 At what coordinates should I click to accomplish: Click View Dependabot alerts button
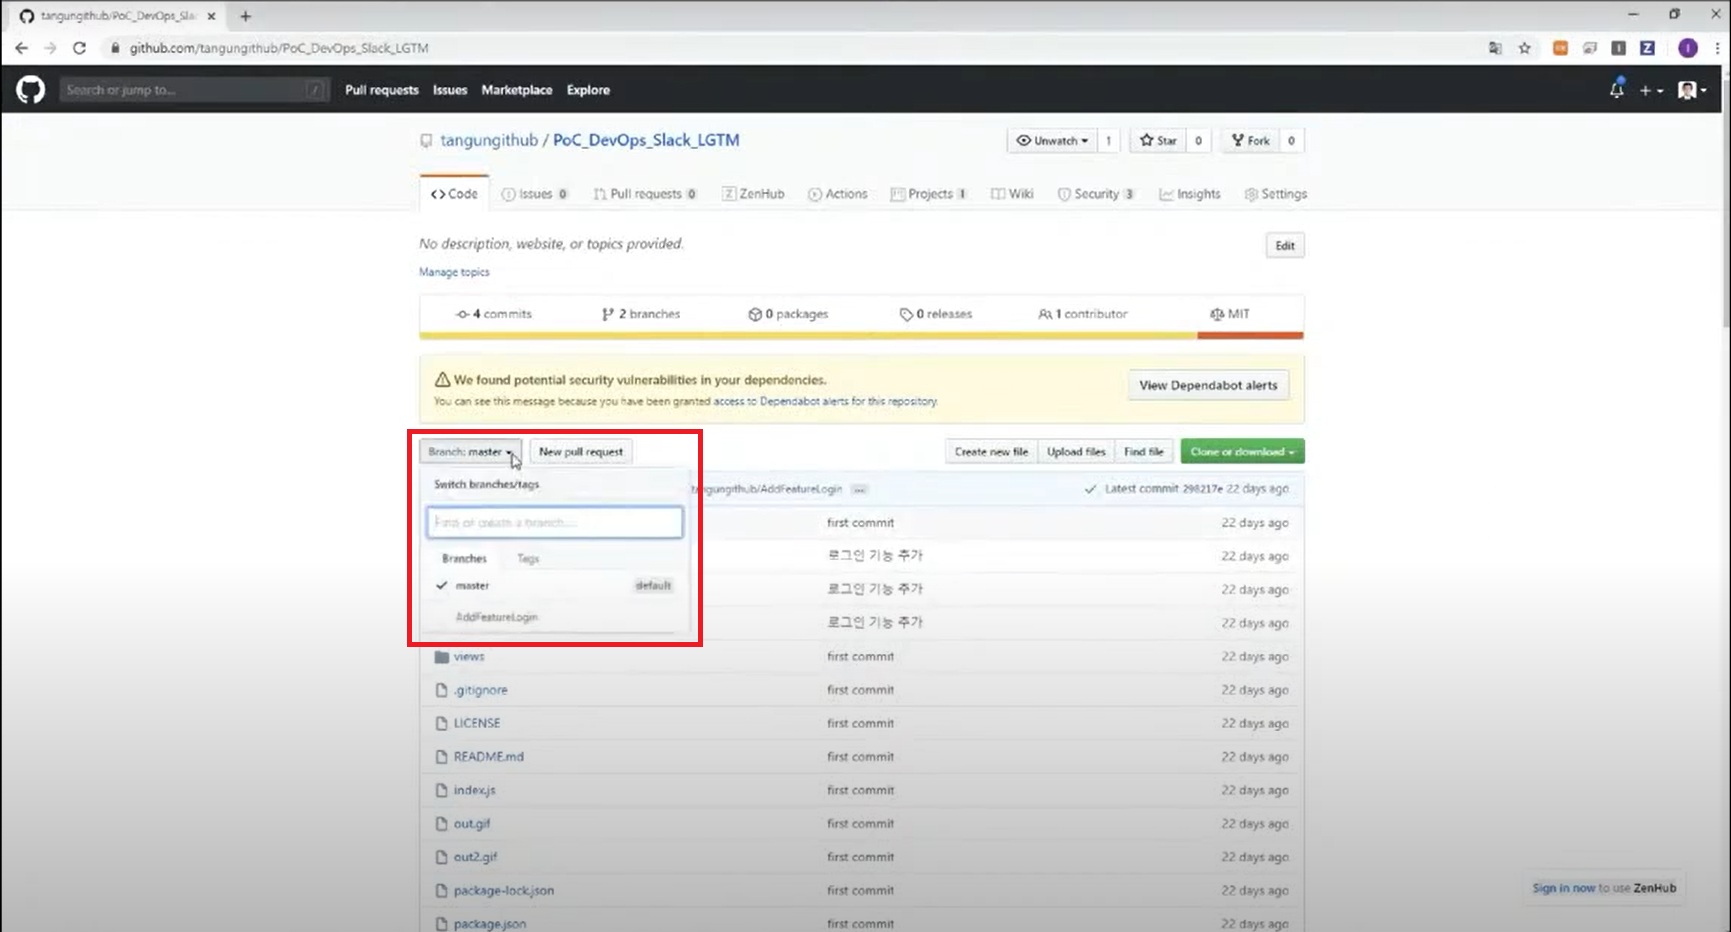tap(1208, 385)
